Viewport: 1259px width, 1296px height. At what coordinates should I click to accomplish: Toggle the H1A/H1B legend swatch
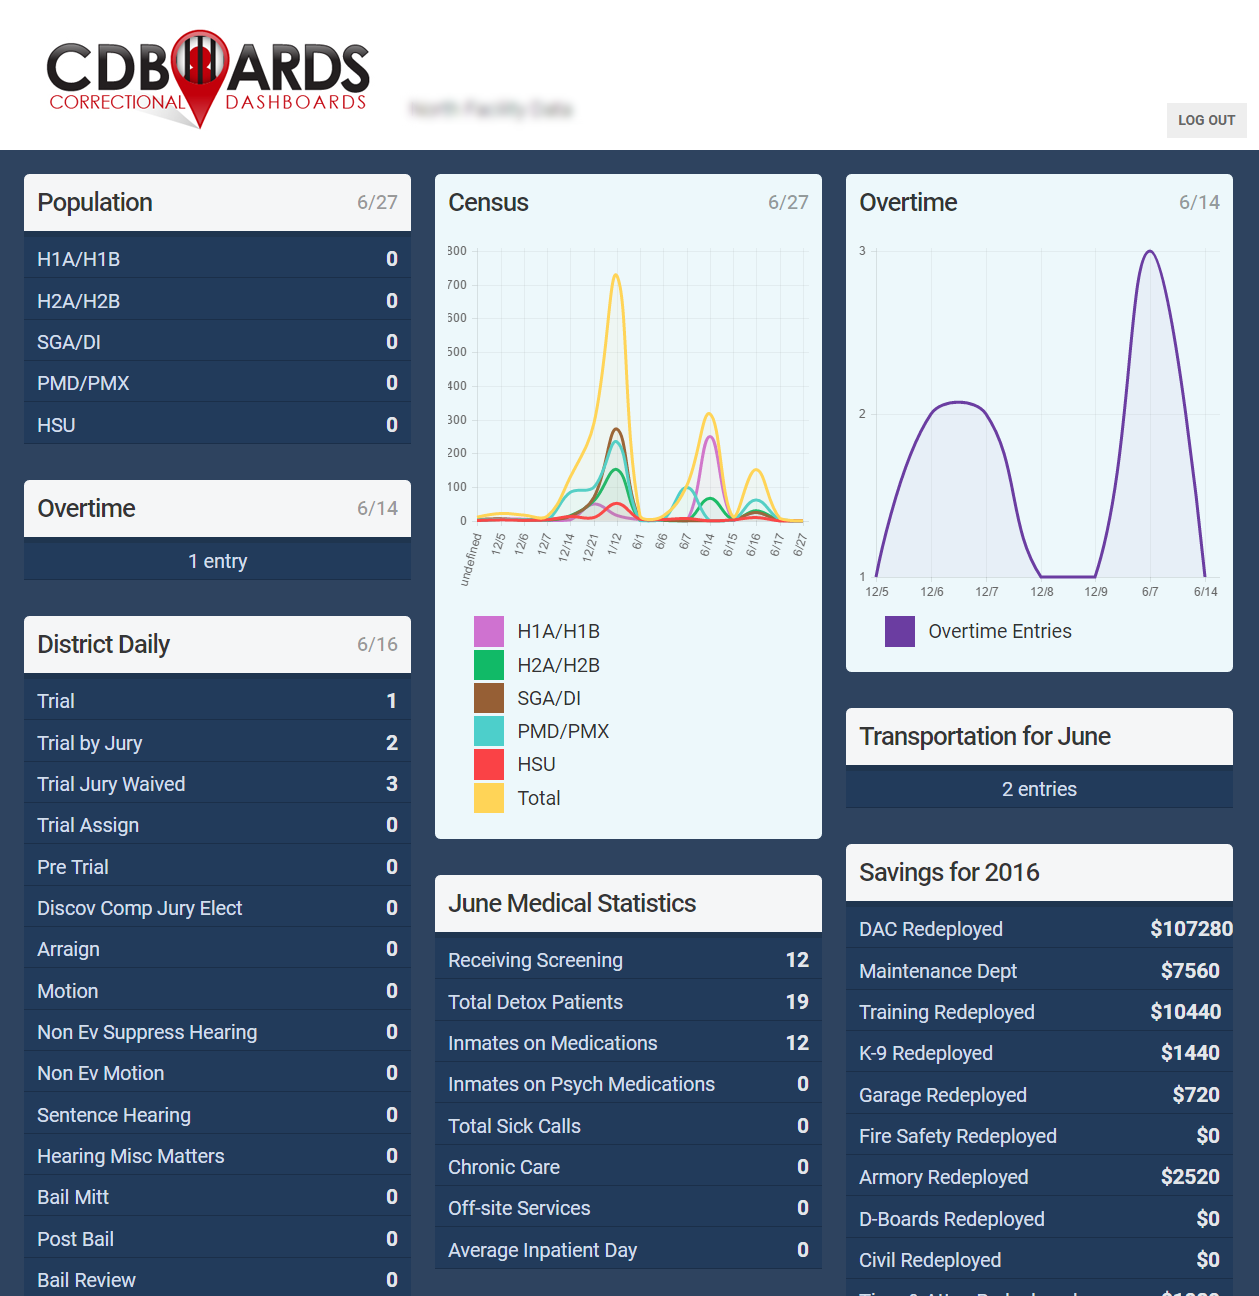coord(489,632)
